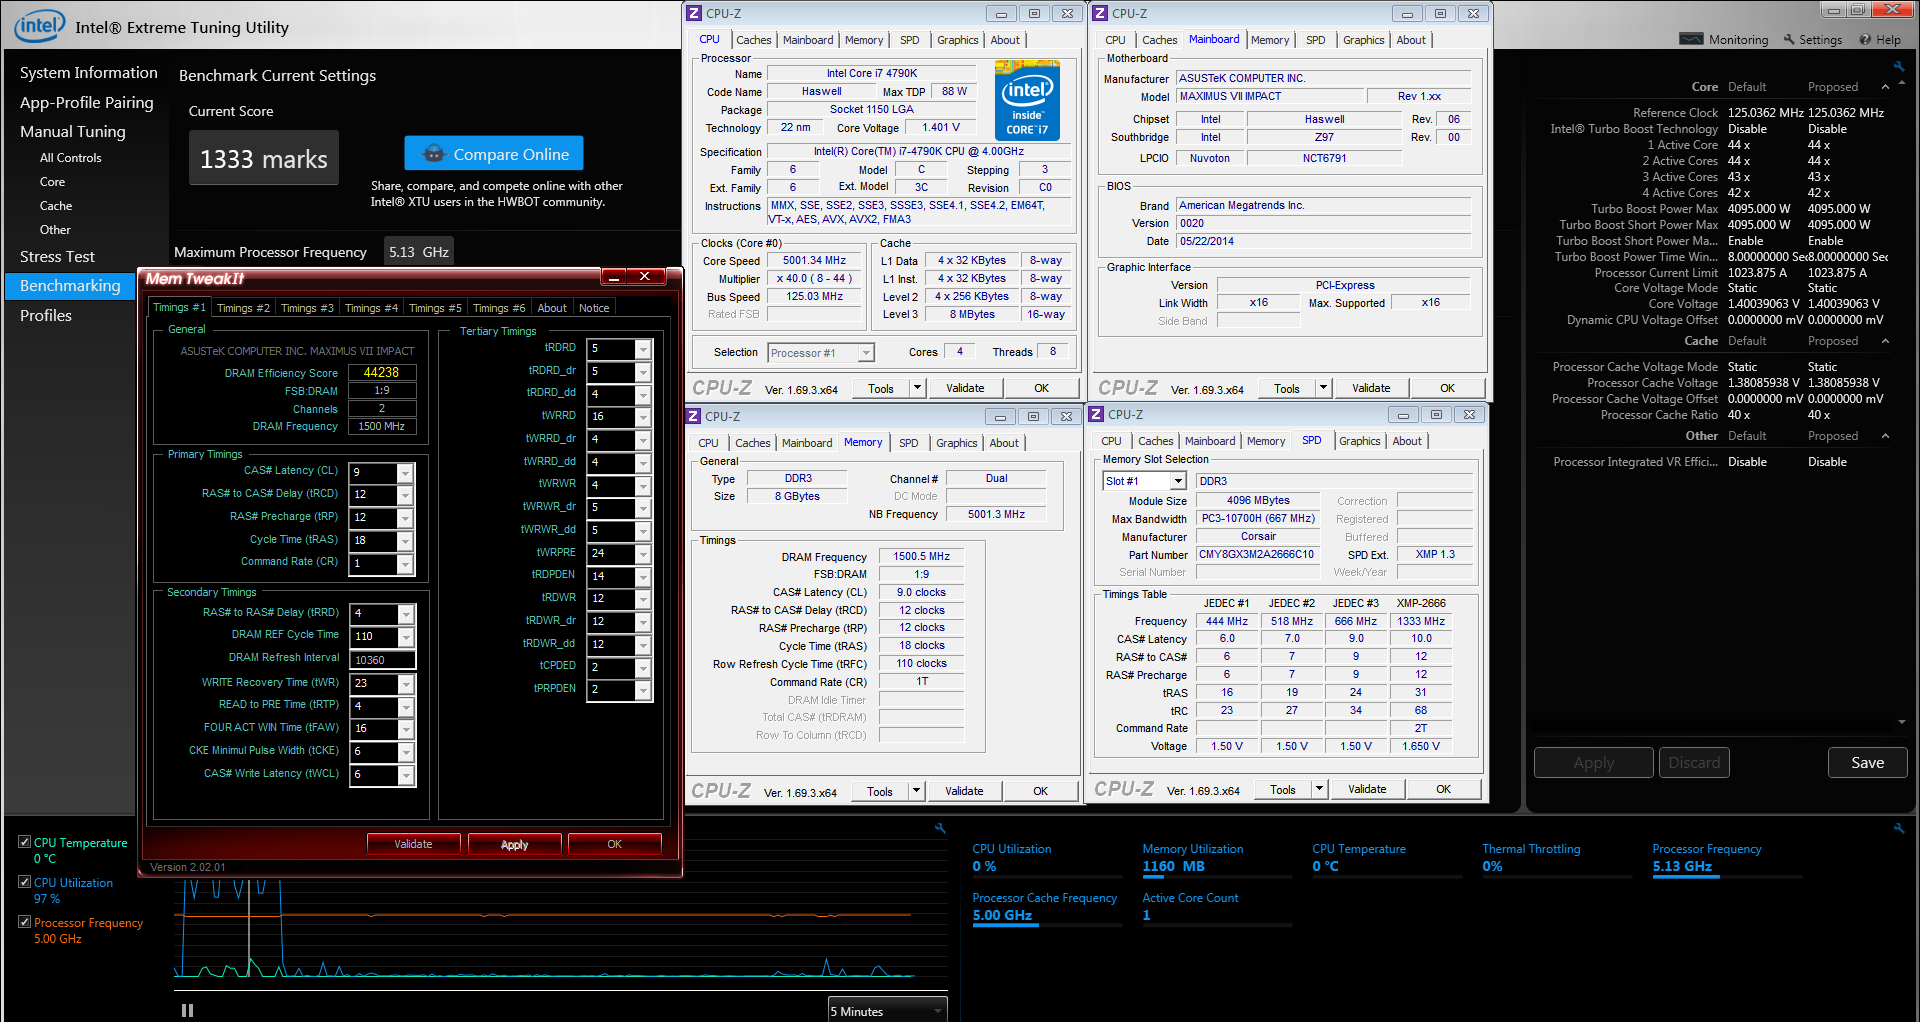Click Validate in Mem TweakIt
The image size is (1920, 1022).
[x=413, y=844]
